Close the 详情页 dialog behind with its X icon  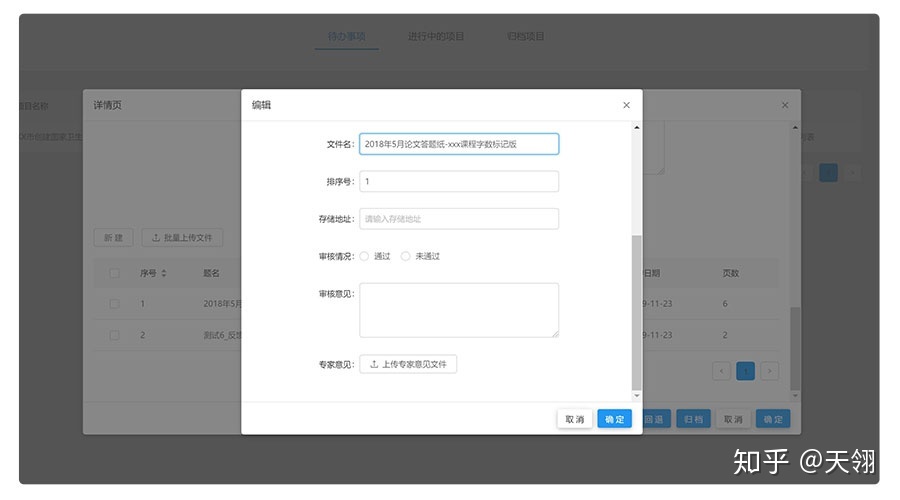click(x=785, y=105)
